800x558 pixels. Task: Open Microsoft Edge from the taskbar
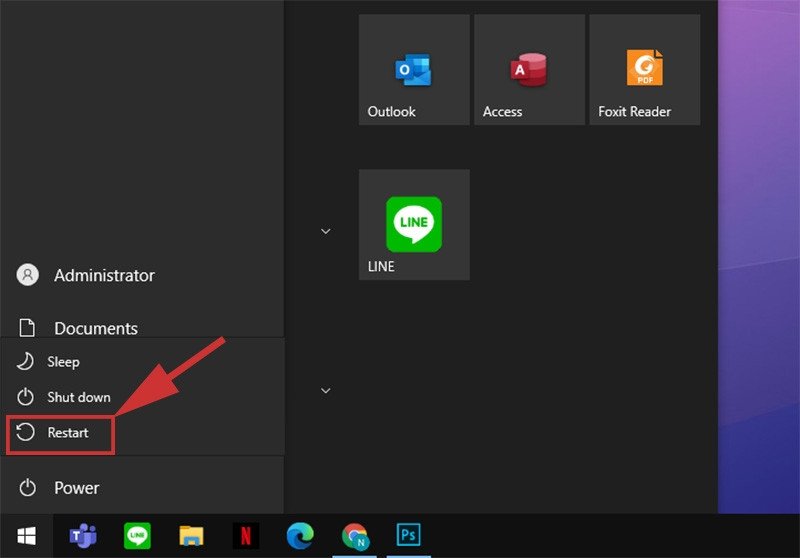[x=299, y=536]
